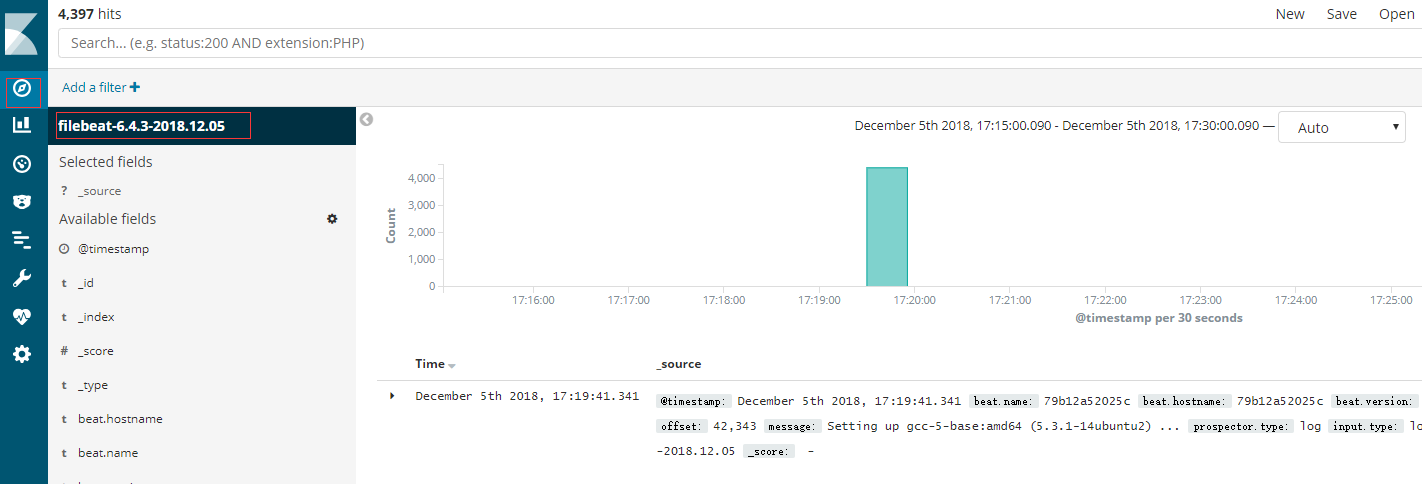The image size is (1422, 484).
Task: Click the @timestamp per 30 seconds axis label
Action: [x=1159, y=318]
